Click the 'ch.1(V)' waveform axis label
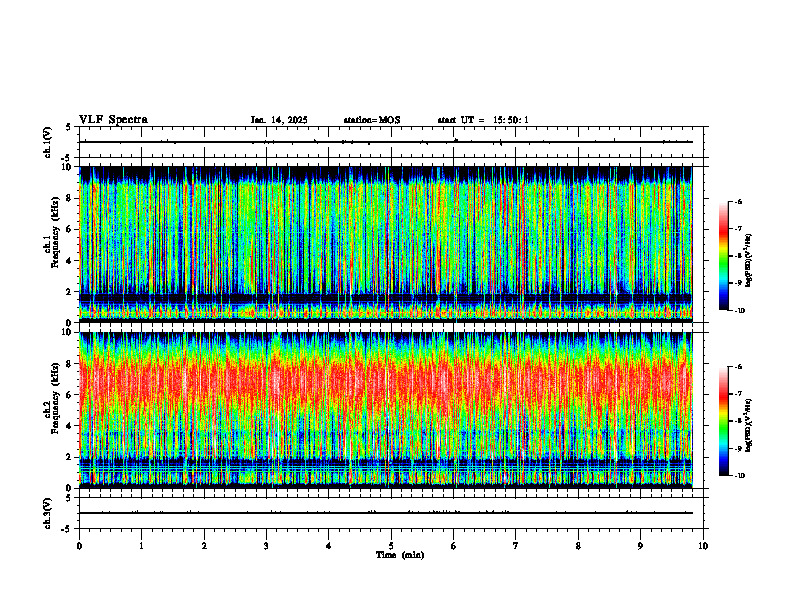The image size is (792, 612). tap(47, 142)
